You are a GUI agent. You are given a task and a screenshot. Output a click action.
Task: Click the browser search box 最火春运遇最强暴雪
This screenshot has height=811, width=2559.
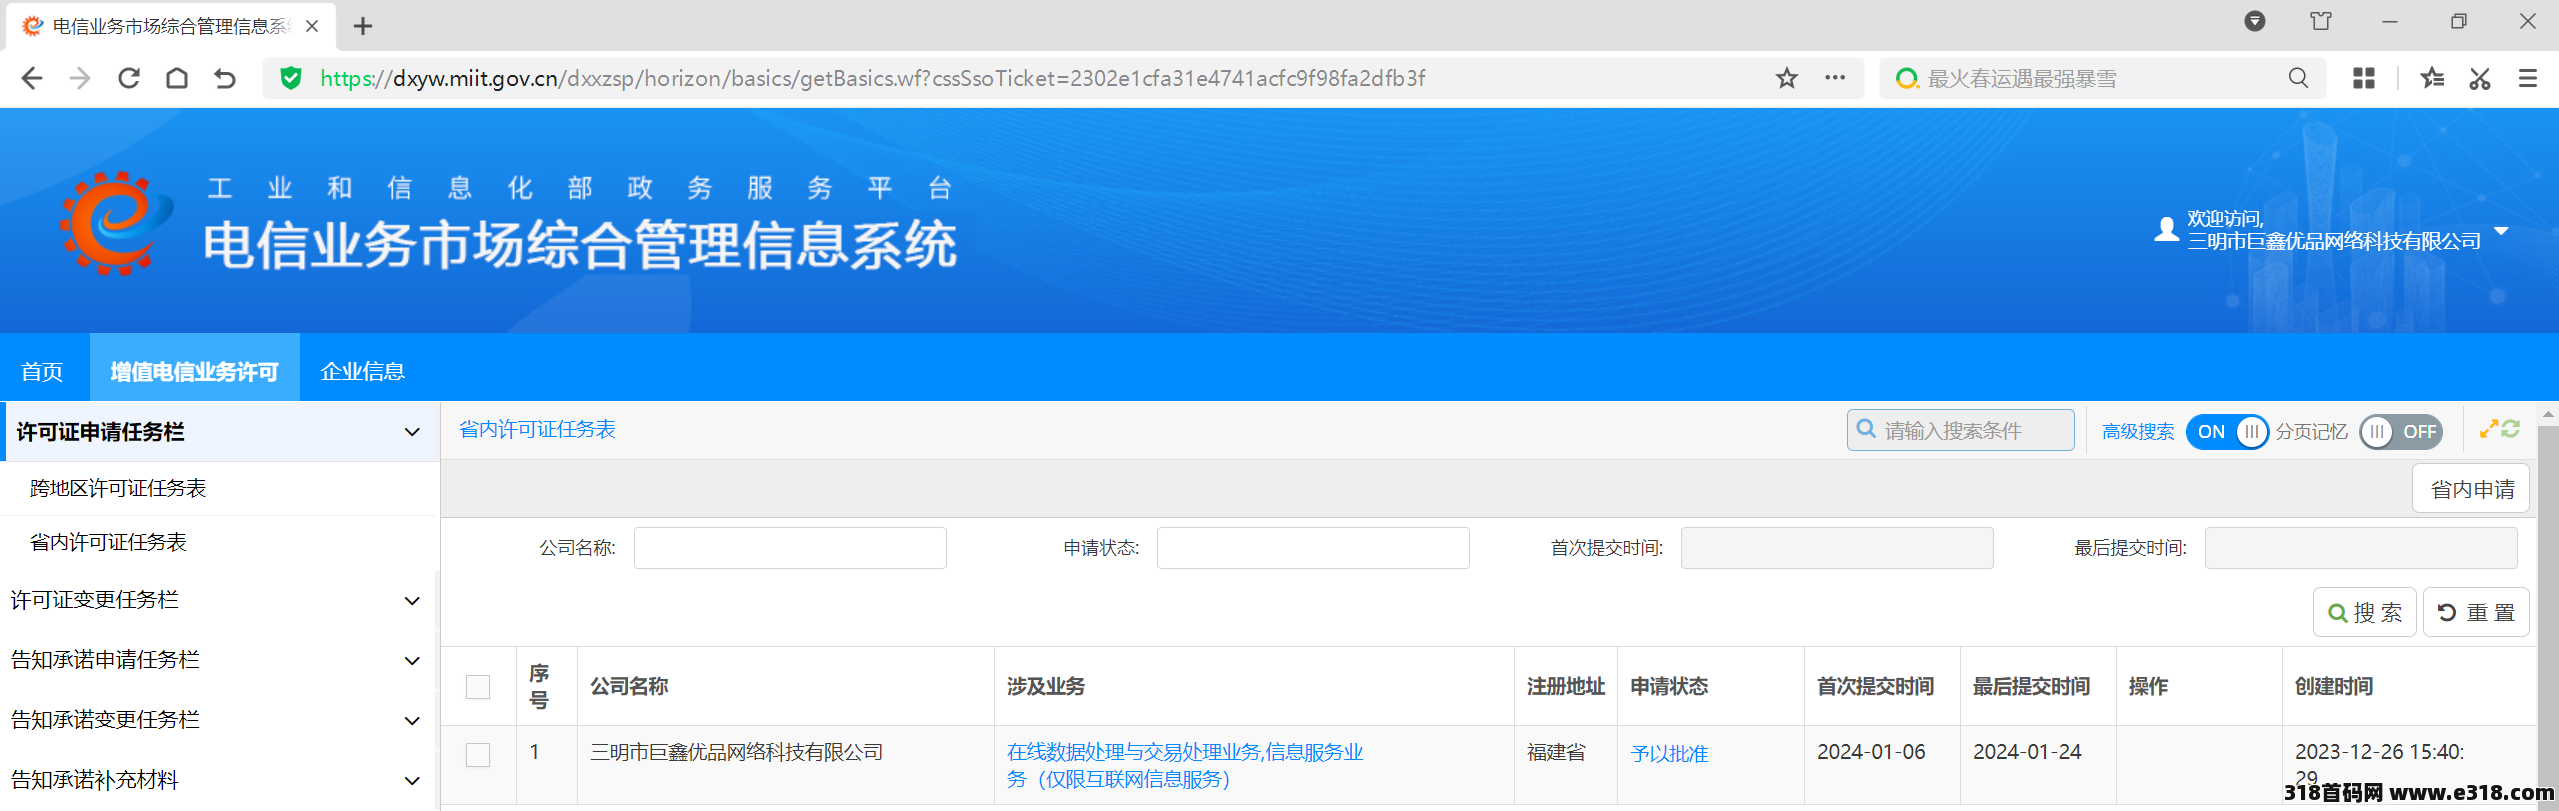2100,78
